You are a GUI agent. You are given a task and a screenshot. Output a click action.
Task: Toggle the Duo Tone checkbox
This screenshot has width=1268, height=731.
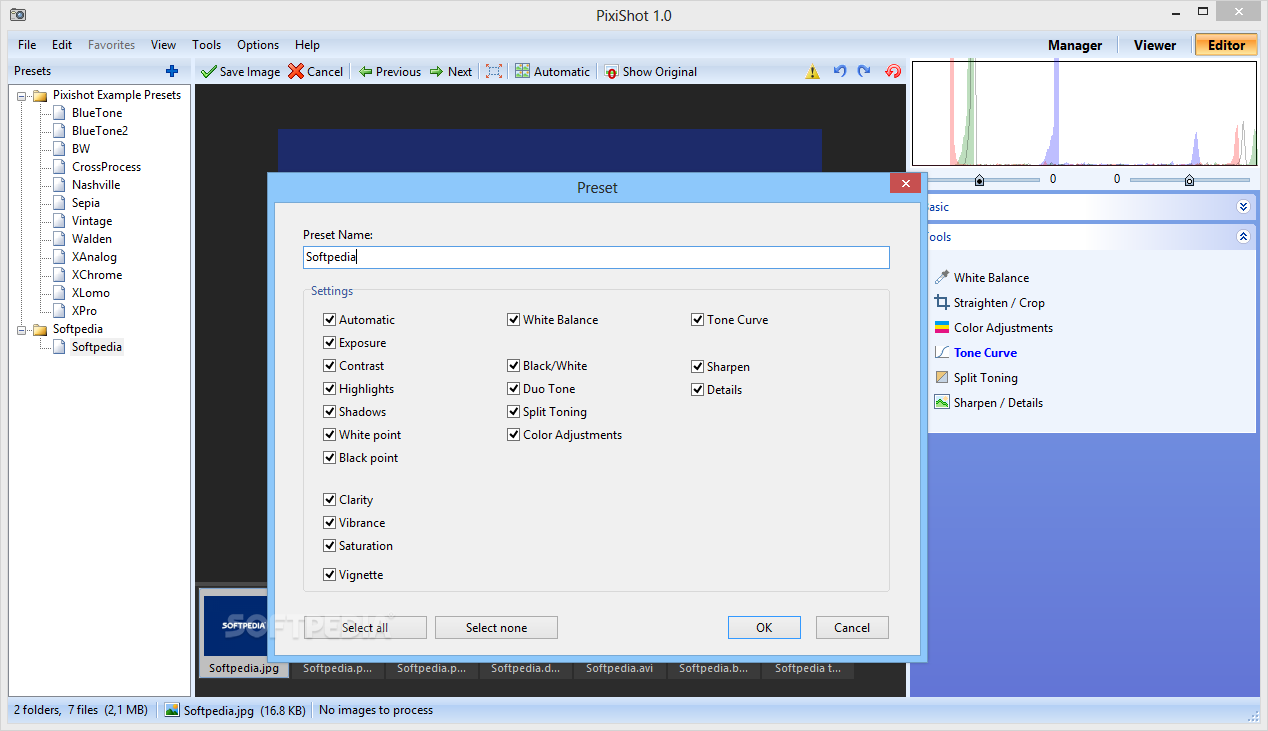click(x=513, y=389)
